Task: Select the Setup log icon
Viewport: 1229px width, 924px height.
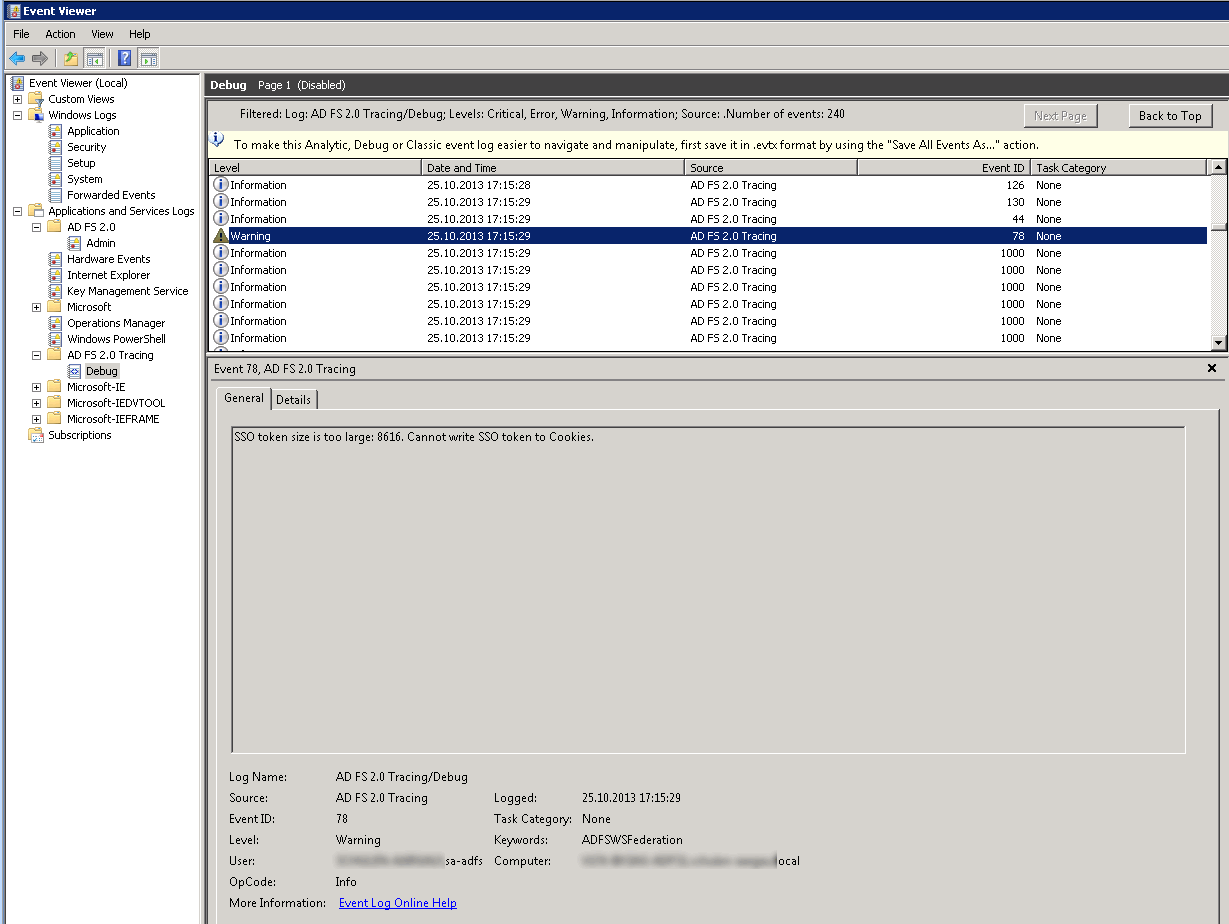Action: click(x=56, y=163)
